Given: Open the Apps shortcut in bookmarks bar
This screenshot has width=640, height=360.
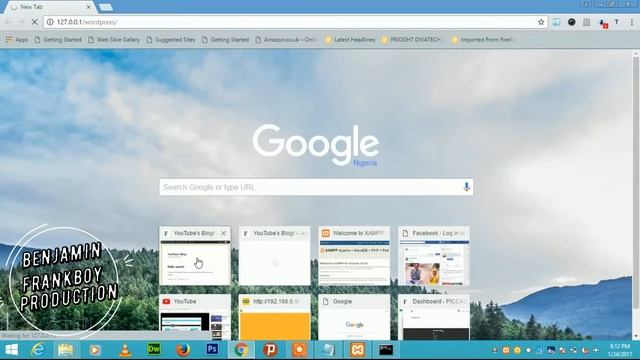Looking at the screenshot, I should (x=17, y=40).
